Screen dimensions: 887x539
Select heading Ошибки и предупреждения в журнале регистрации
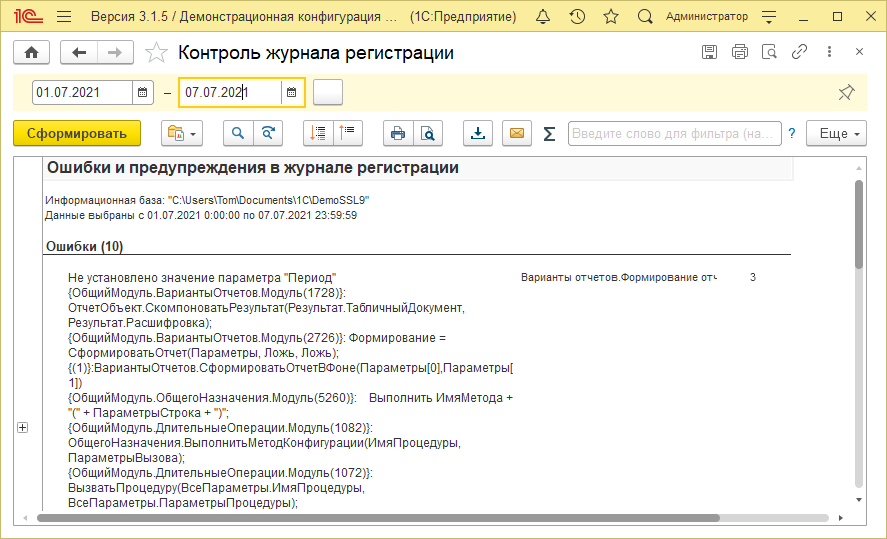252,168
